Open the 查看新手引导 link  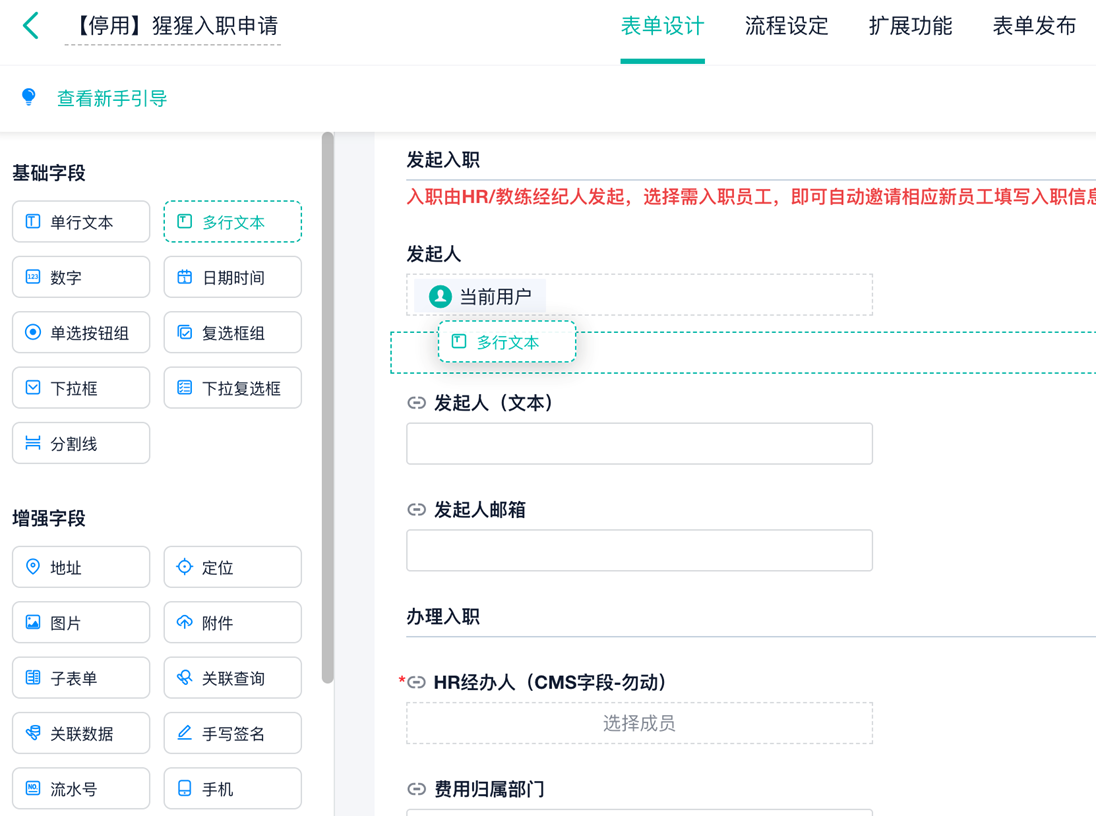(x=111, y=98)
